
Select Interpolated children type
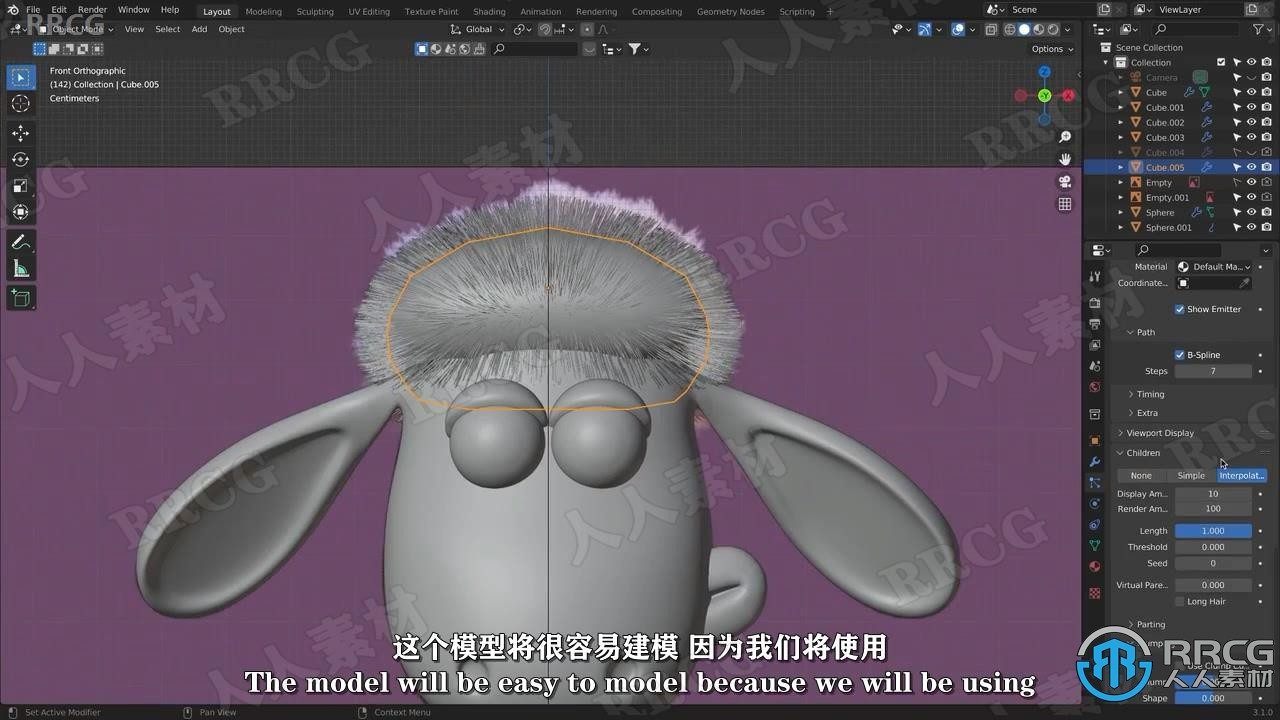coord(1242,476)
